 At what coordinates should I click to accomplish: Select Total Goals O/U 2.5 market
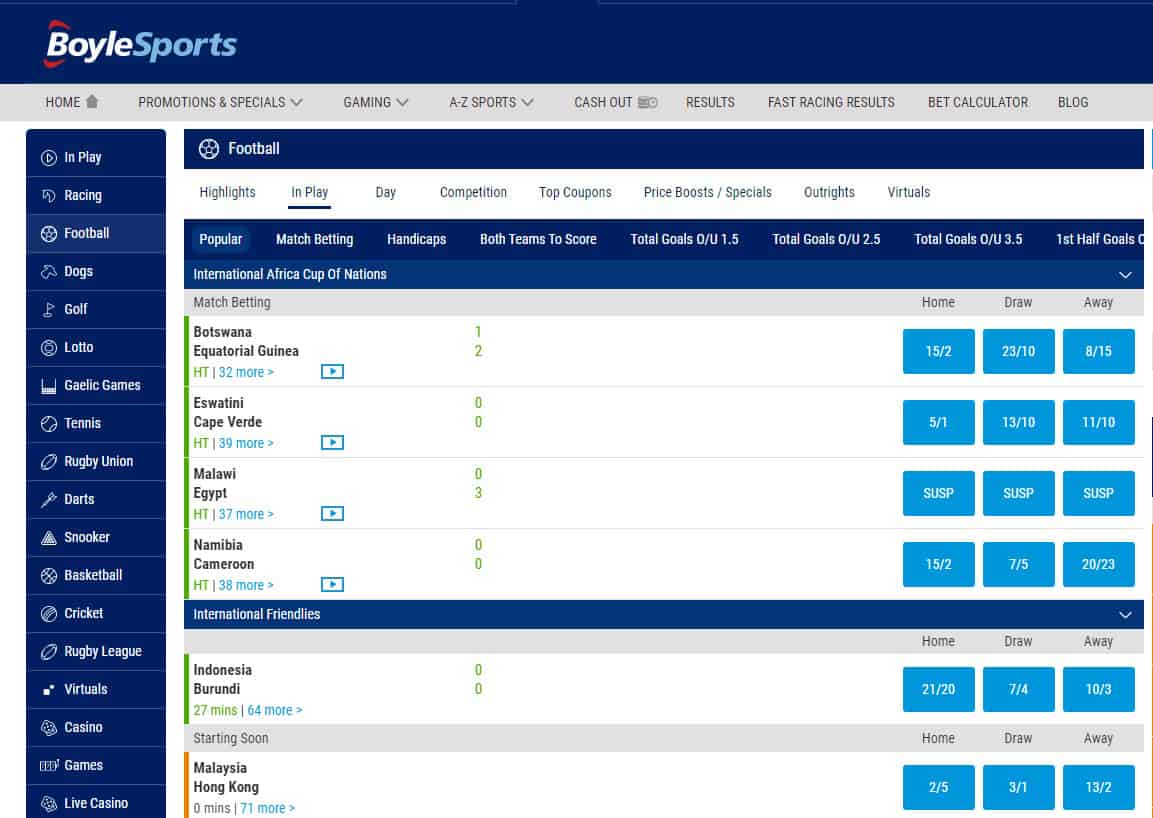[x=826, y=239]
